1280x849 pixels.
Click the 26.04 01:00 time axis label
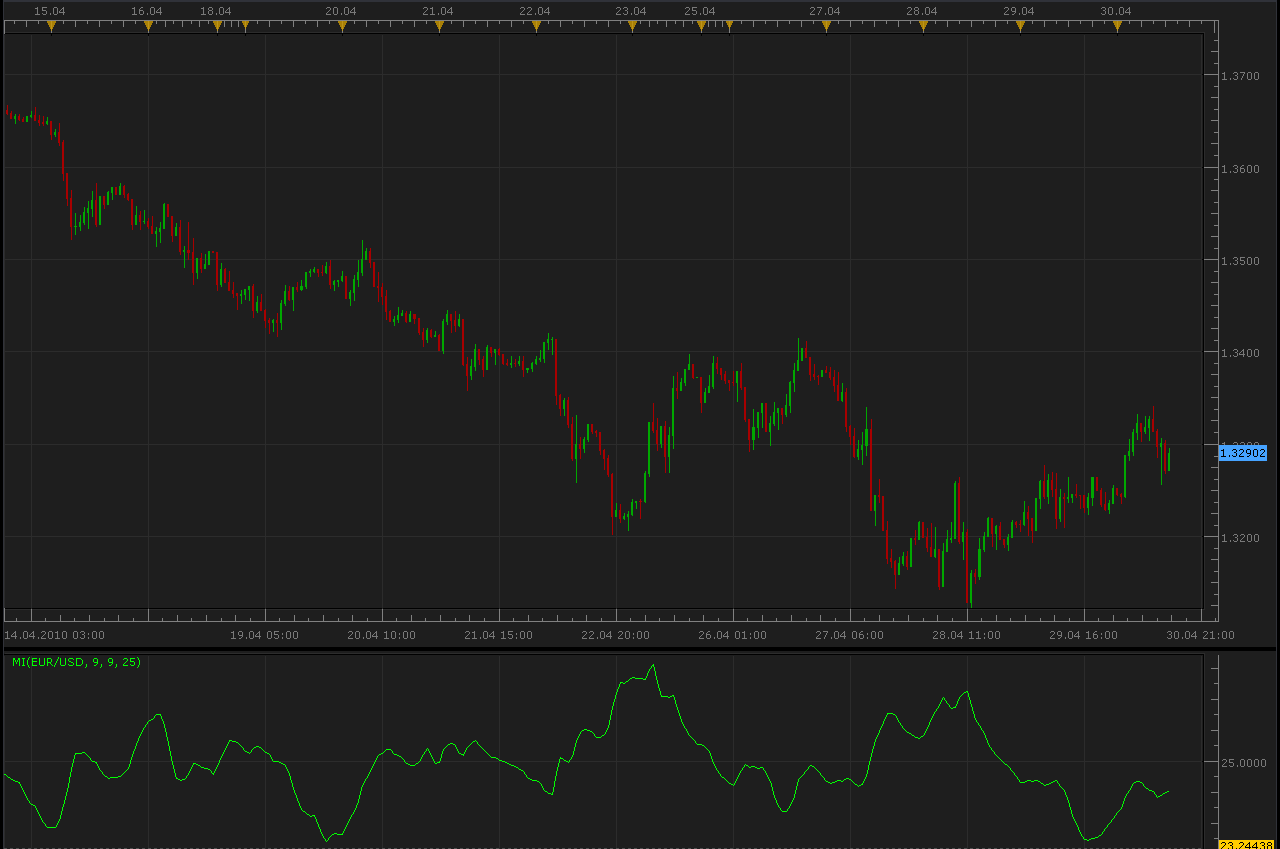(x=732, y=634)
